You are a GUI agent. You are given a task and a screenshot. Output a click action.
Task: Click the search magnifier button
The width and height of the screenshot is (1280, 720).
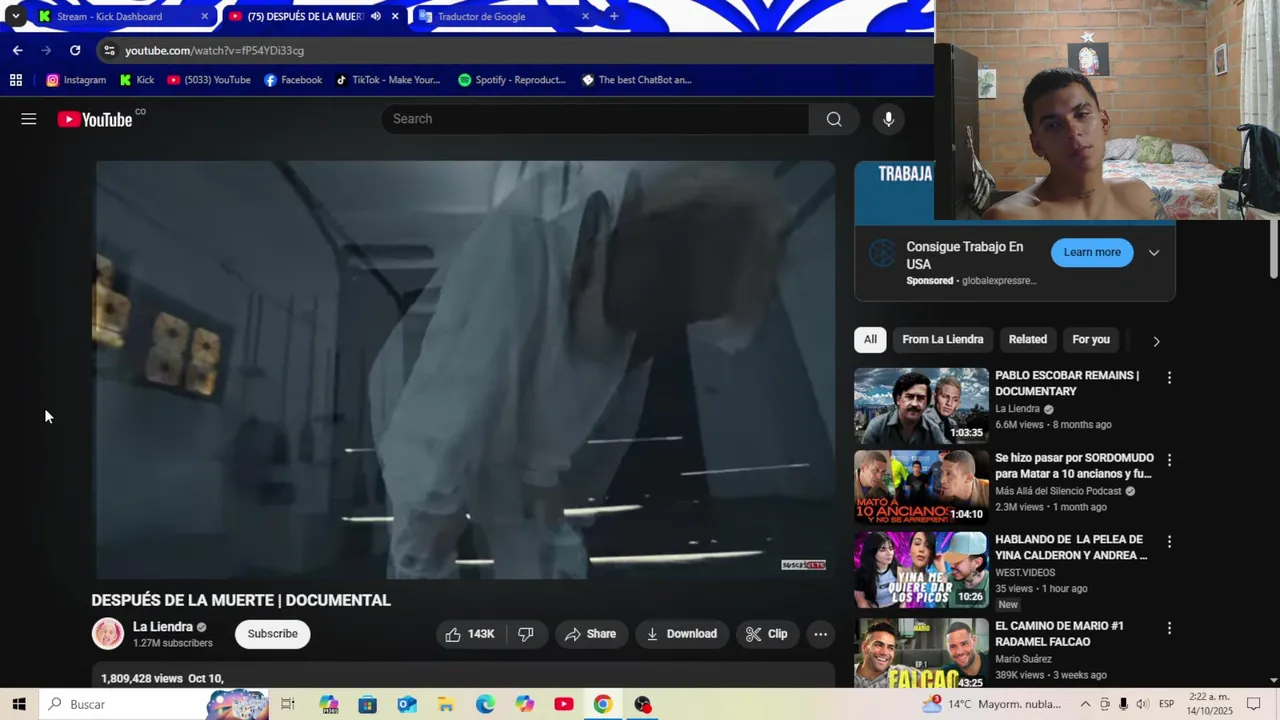coord(834,119)
